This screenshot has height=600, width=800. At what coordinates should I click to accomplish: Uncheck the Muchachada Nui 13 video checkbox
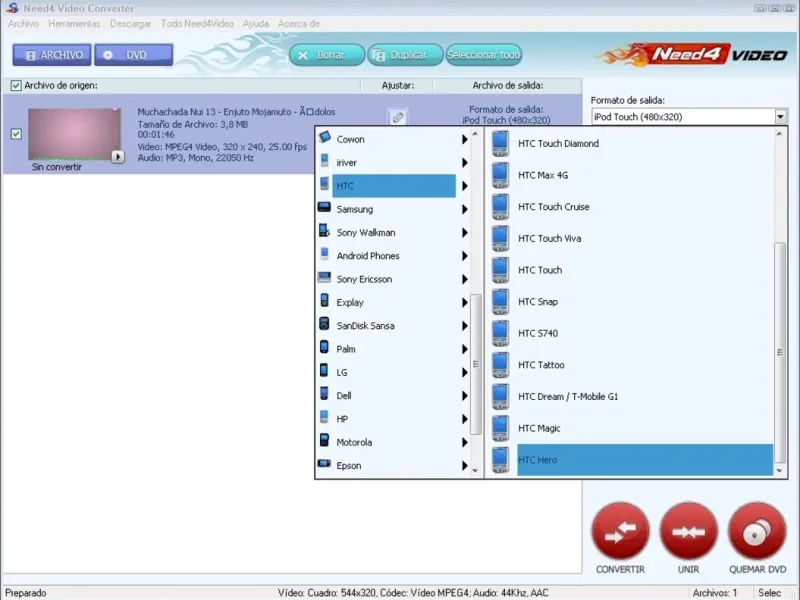coord(16,134)
